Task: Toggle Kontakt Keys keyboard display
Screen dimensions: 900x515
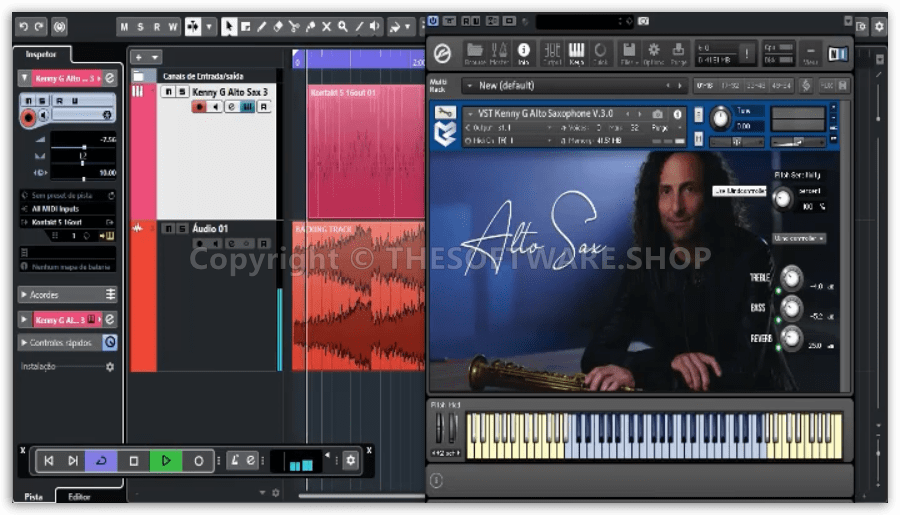Action: click(576, 53)
